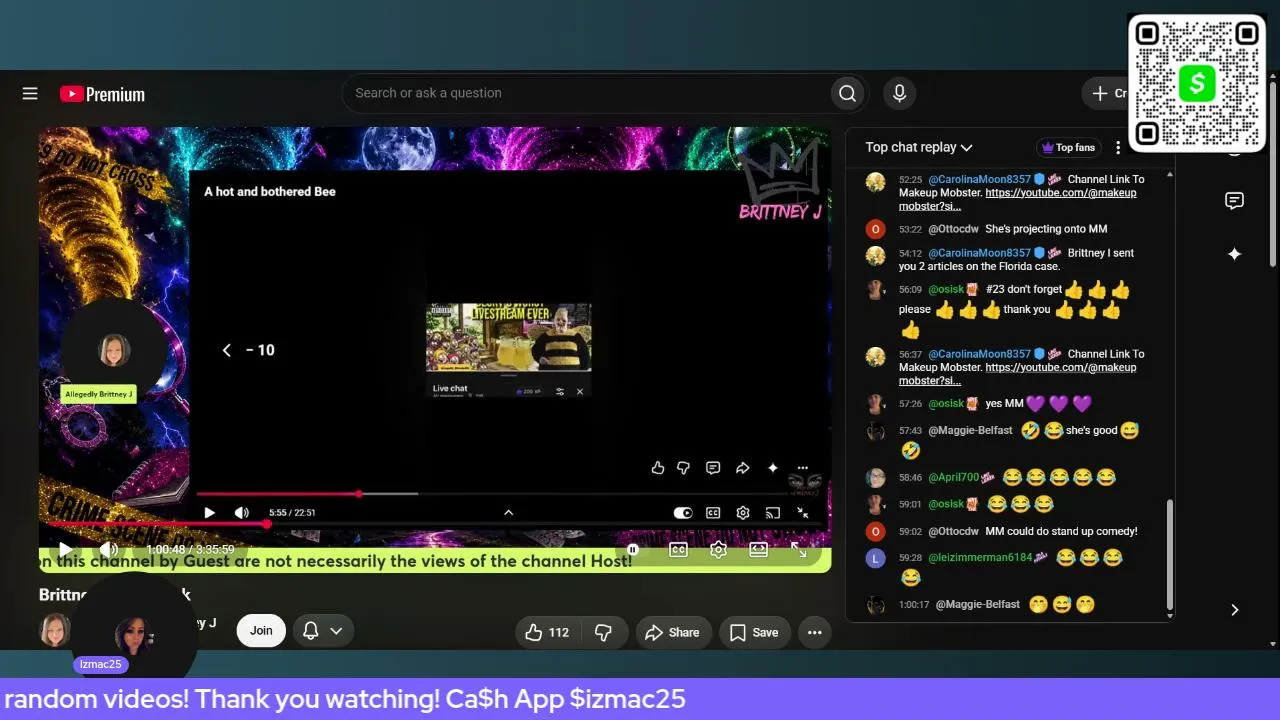Screen dimensions: 1280x720
Task: Open inner video more options dots
Action: pos(802,468)
